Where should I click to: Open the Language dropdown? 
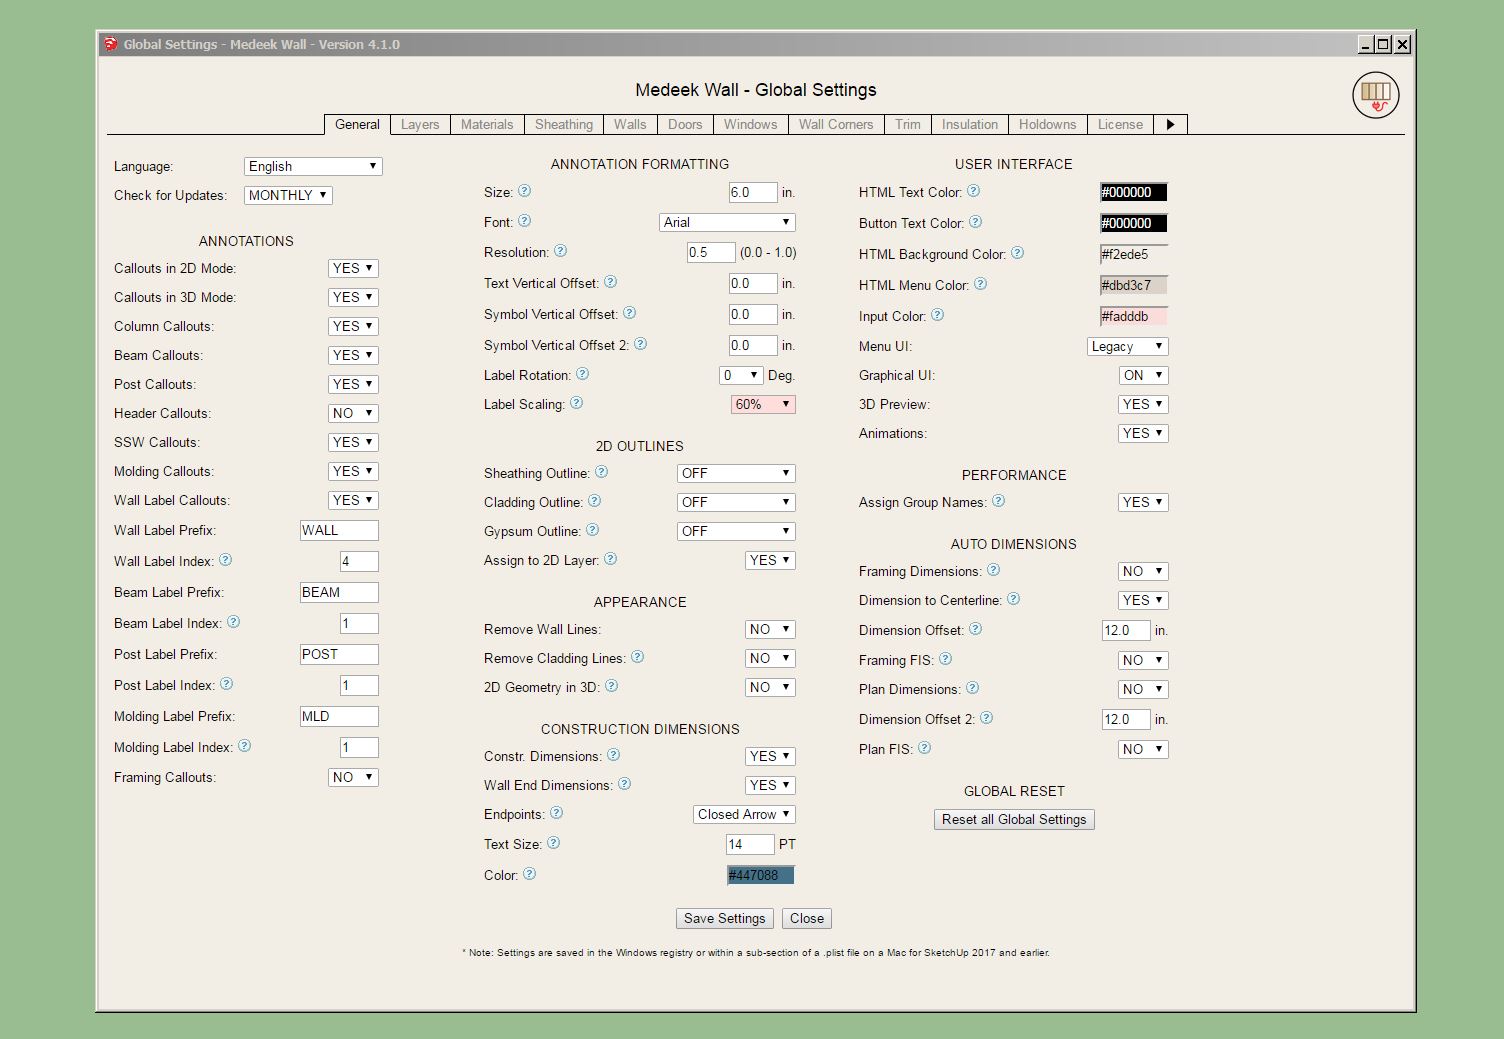313,166
